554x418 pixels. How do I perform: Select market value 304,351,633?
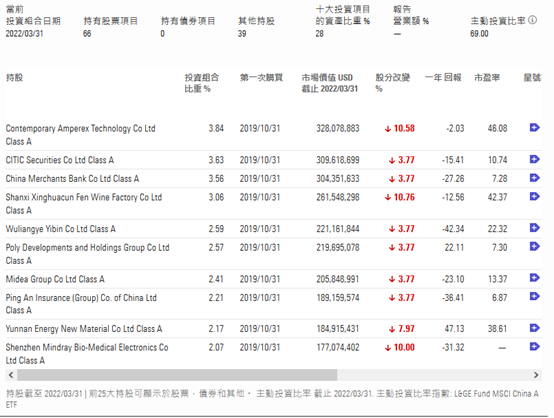(338, 178)
